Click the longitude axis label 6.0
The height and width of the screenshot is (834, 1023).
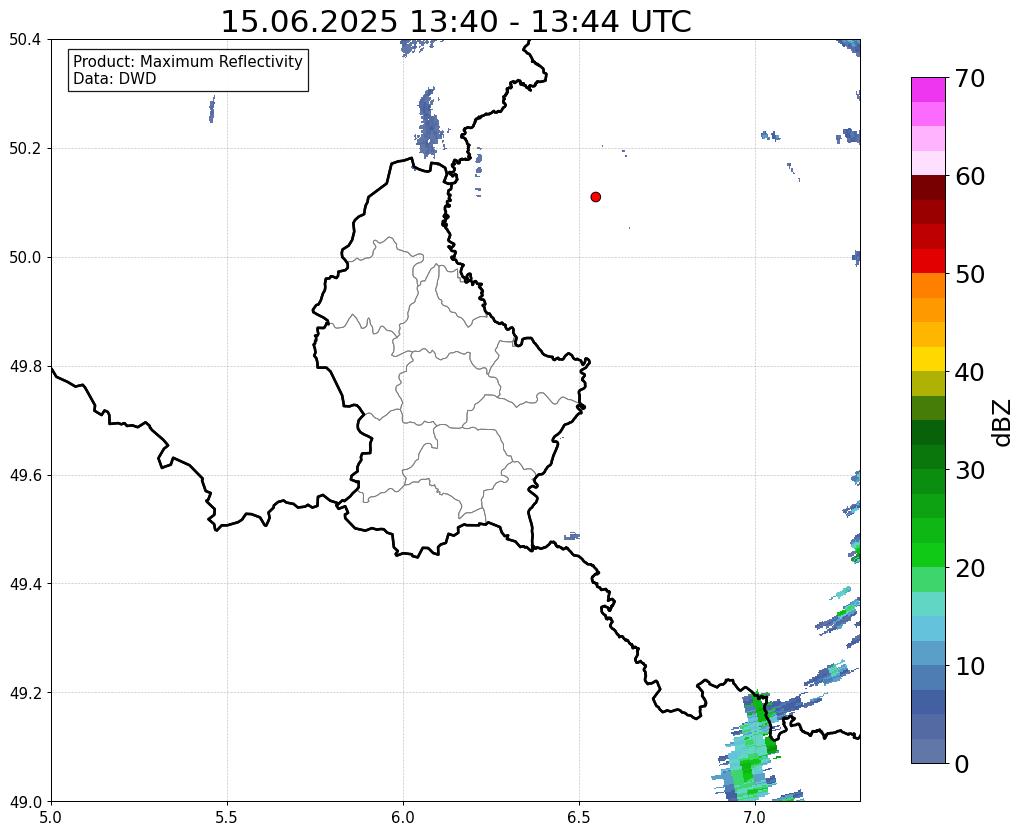point(403,817)
